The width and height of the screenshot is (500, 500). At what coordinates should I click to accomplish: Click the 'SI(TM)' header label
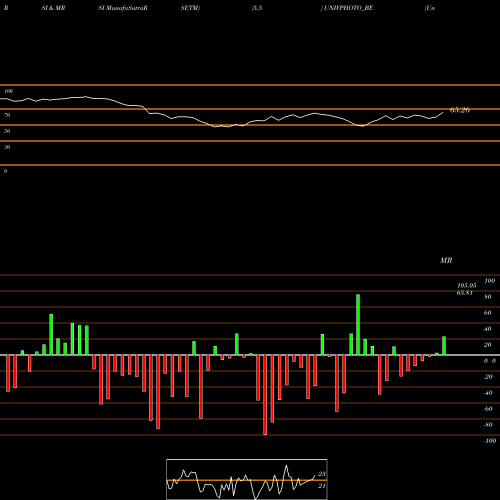(x=190, y=8)
